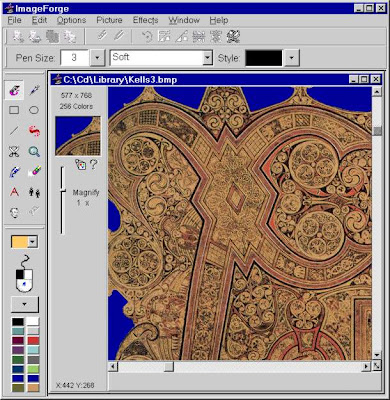Select the red squiggle freehand tool

point(34,131)
